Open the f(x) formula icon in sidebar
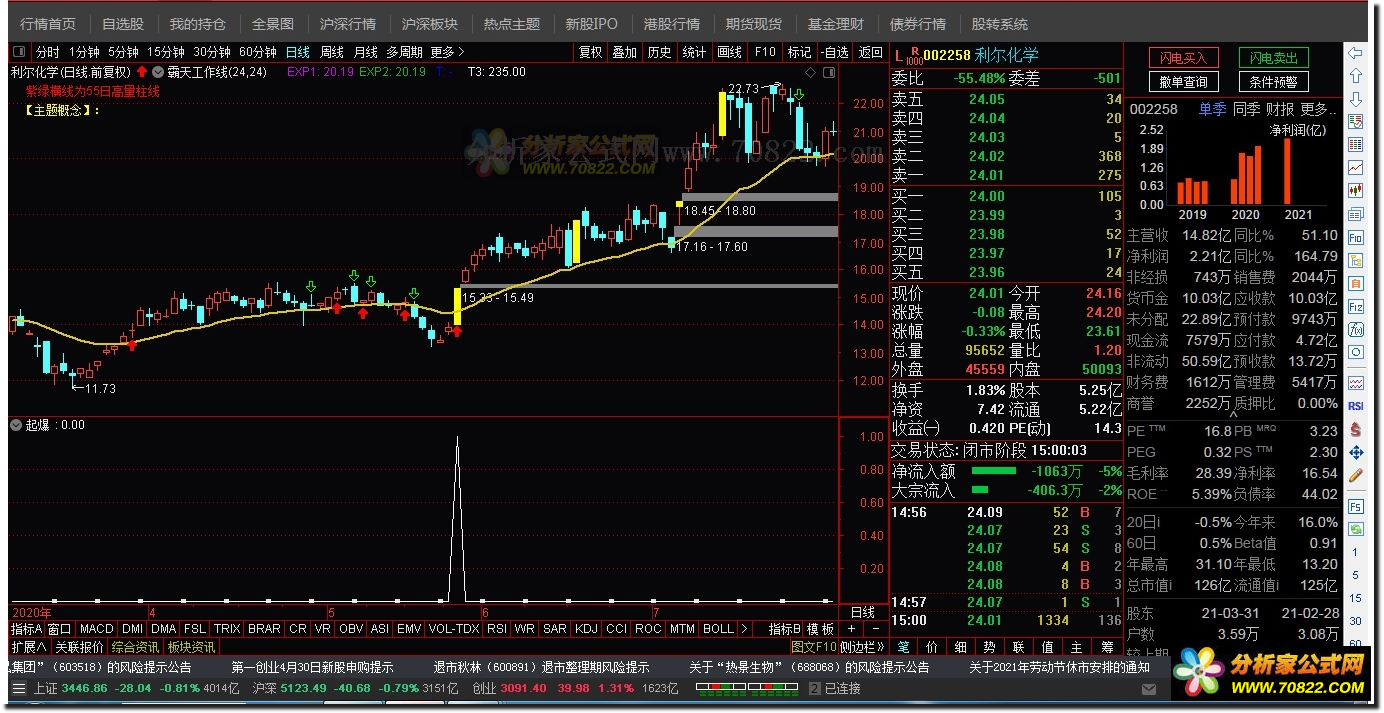The width and height of the screenshot is (1384, 713). click(1356, 329)
